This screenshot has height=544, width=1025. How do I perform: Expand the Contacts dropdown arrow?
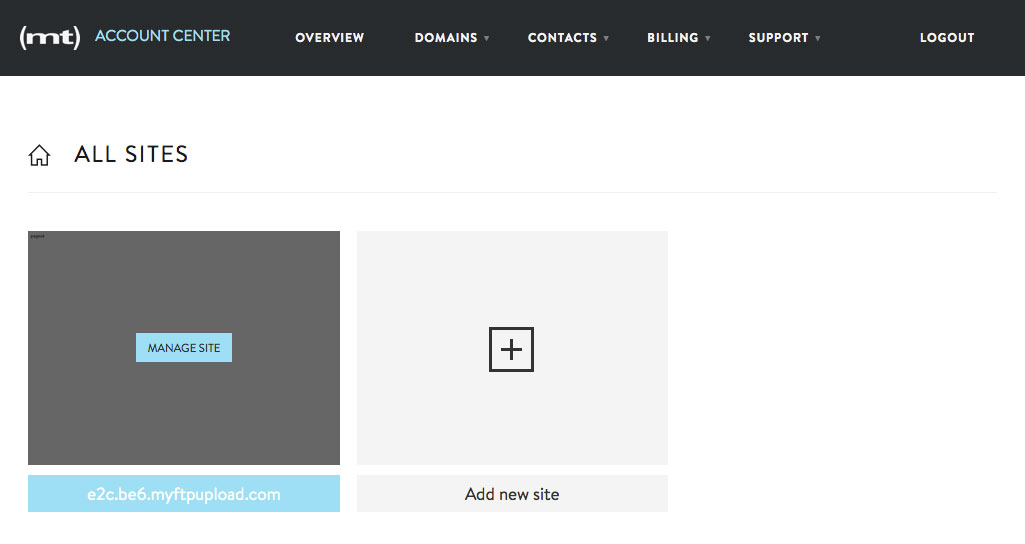(606, 39)
